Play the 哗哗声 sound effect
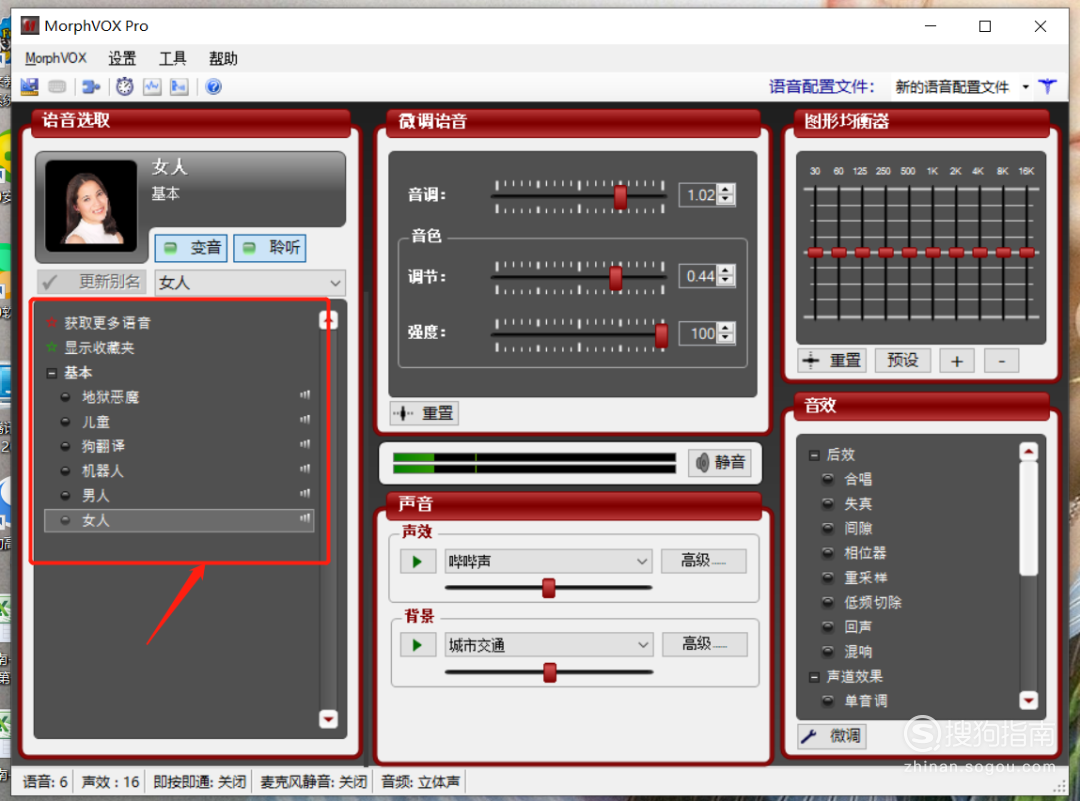 [417, 562]
